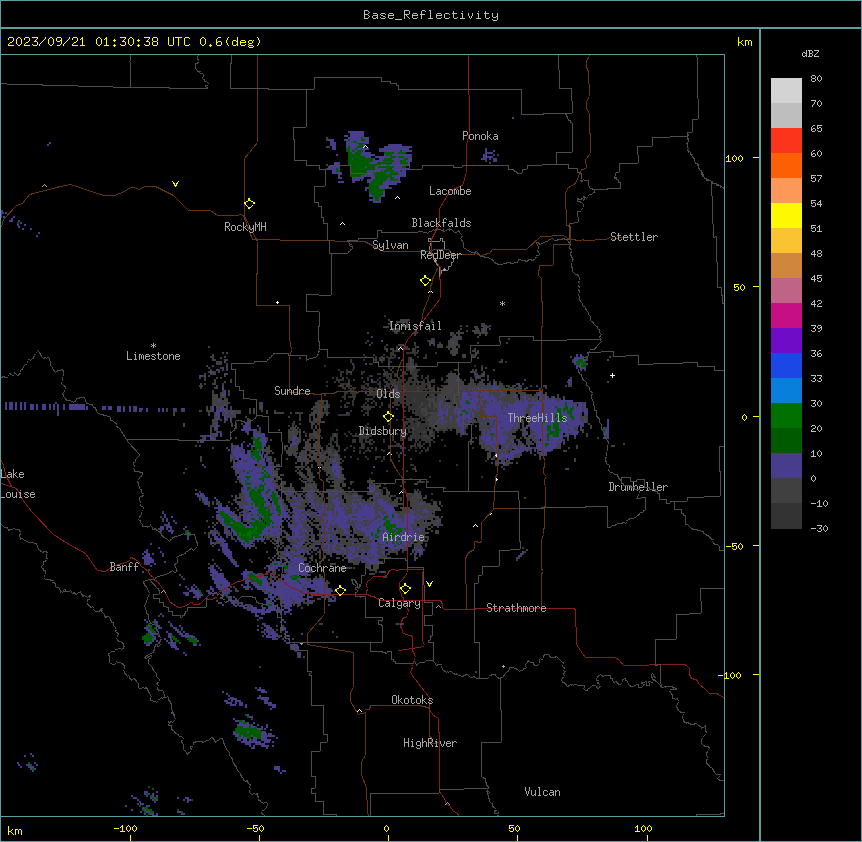The image size is (862, 842).
Task: Pick the red 60-65 dBZ legend swatch
Action: coord(786,140)
